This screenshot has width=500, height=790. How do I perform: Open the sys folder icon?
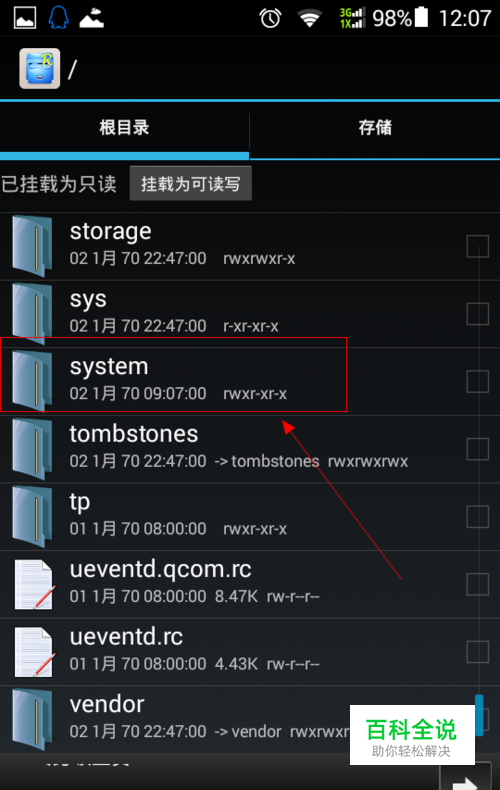(33, 313)
